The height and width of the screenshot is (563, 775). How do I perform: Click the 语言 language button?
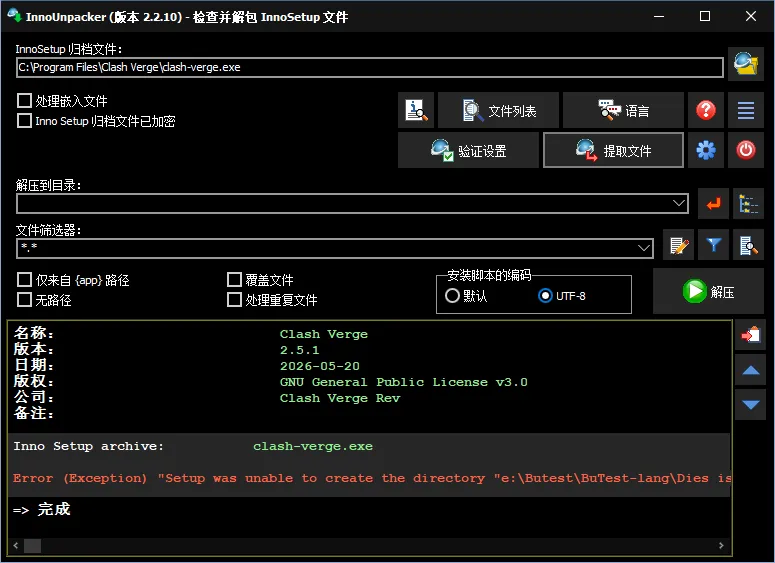[x=623, y=110]
